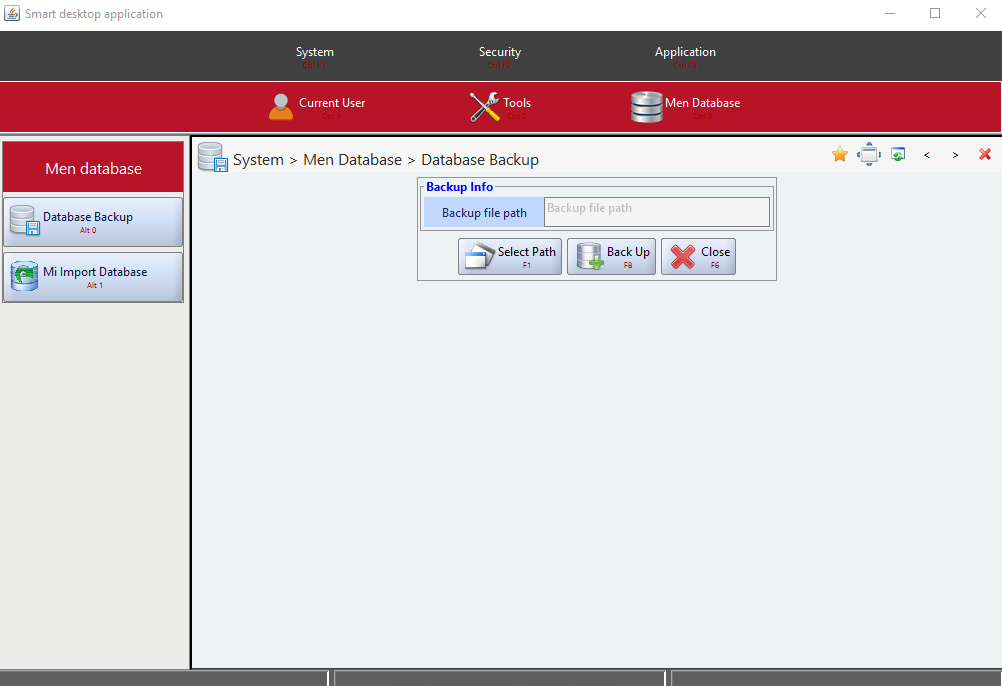Click the Close button in Backup Info
Screen dimensions: 1002x686
coord(698,256)
